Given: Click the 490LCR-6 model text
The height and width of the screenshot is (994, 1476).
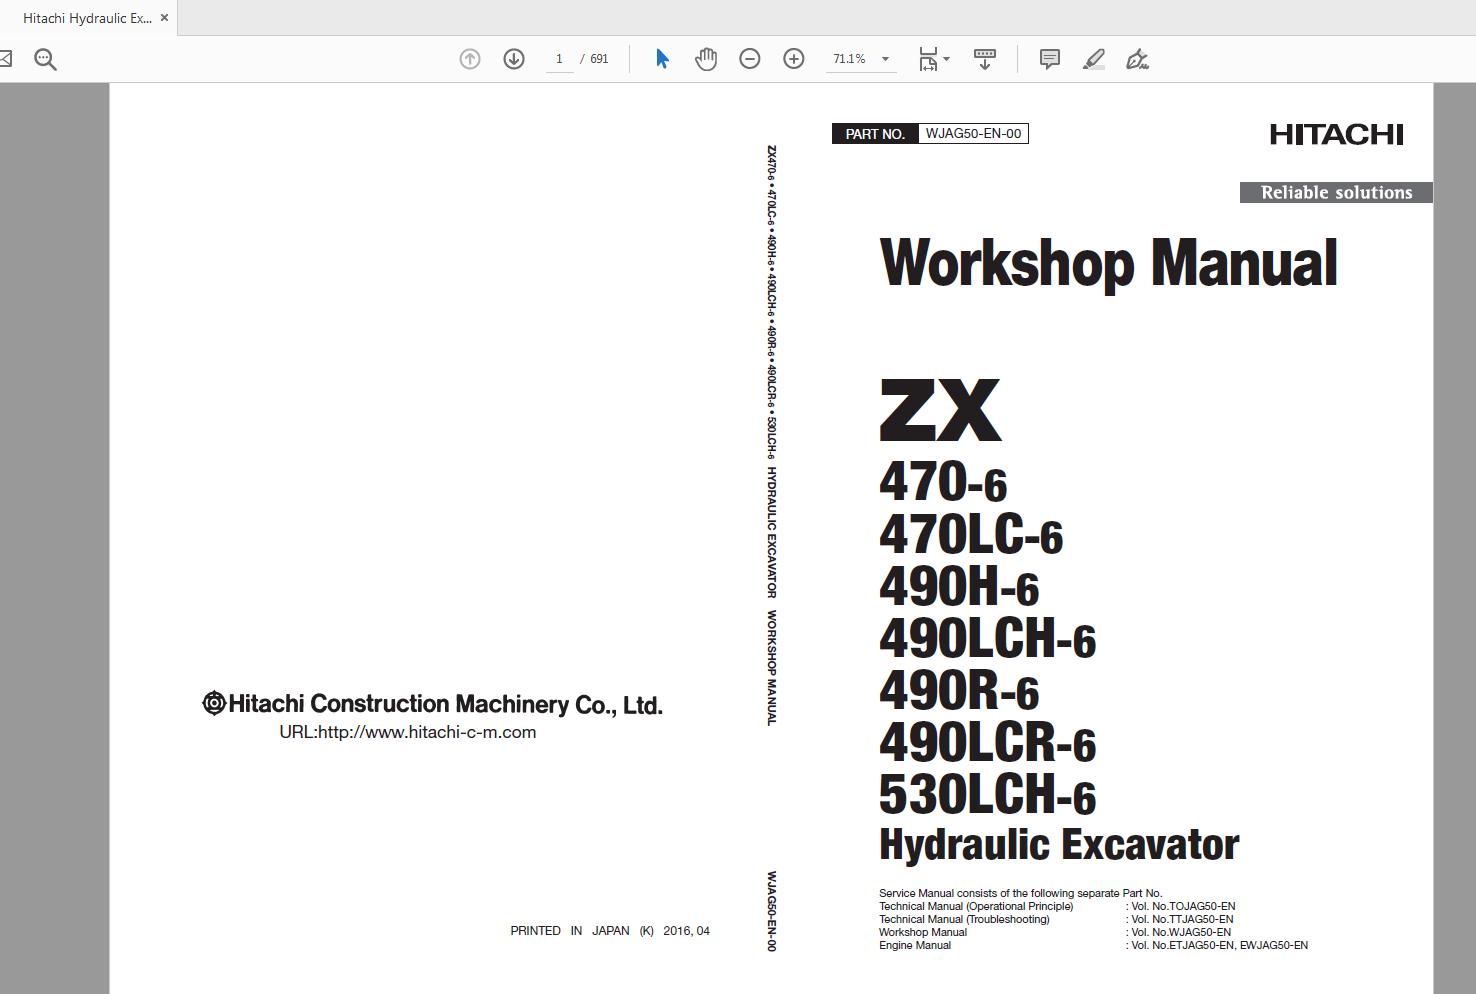Looking at the screenshot, I should [x=988, y=743].
